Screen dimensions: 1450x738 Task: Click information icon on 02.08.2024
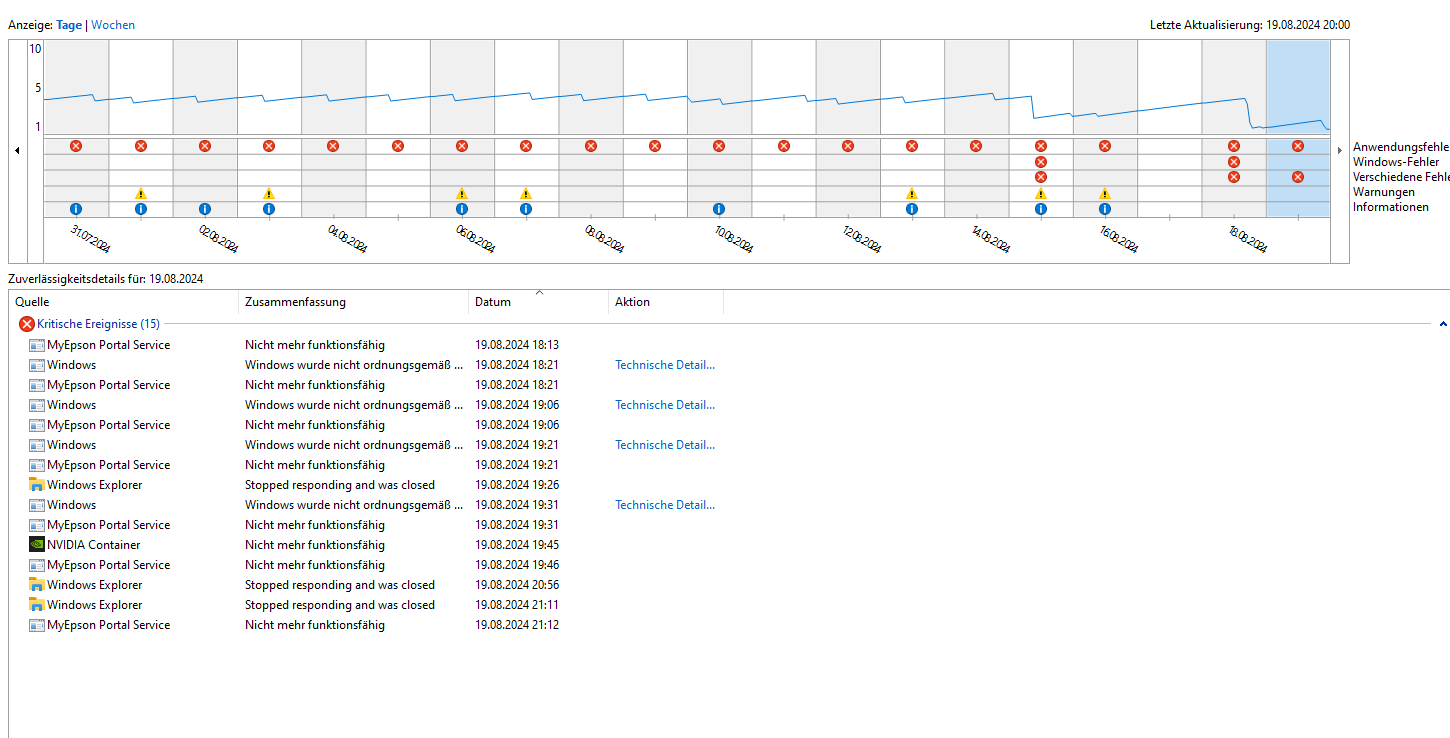(x=205, y=209)
